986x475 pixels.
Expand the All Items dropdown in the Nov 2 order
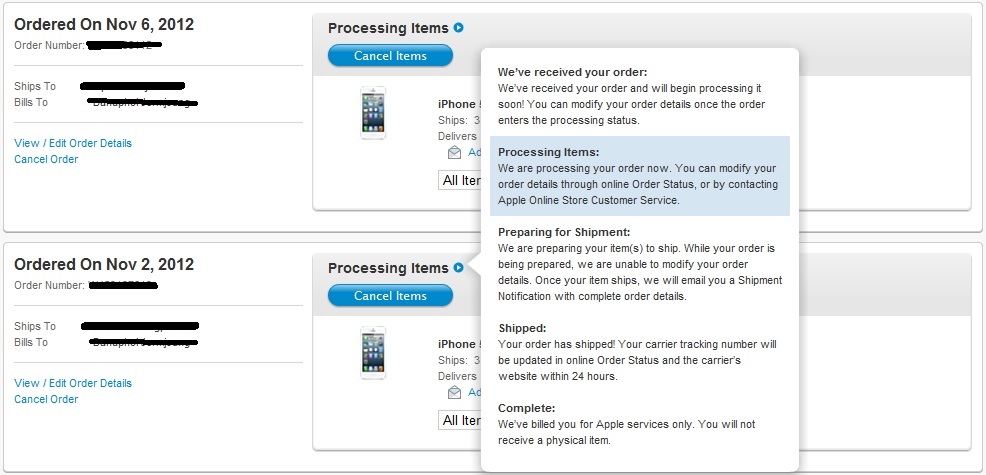coord(461,421)
